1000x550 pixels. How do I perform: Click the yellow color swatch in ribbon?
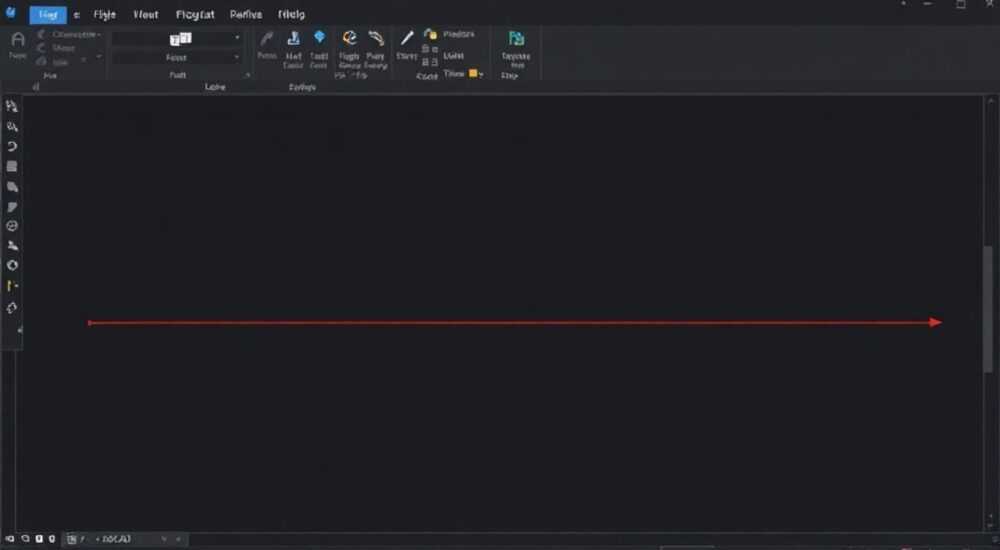pyautogui.click(x=473, y=73)
